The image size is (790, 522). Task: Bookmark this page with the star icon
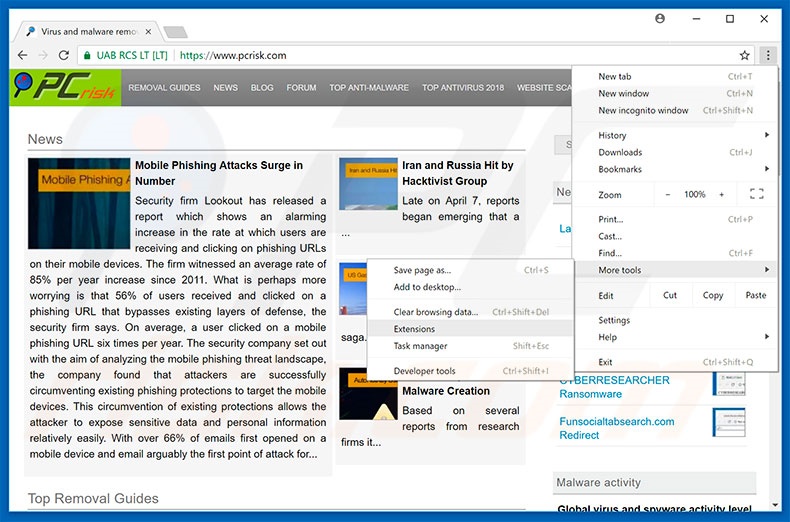point(745,55)
